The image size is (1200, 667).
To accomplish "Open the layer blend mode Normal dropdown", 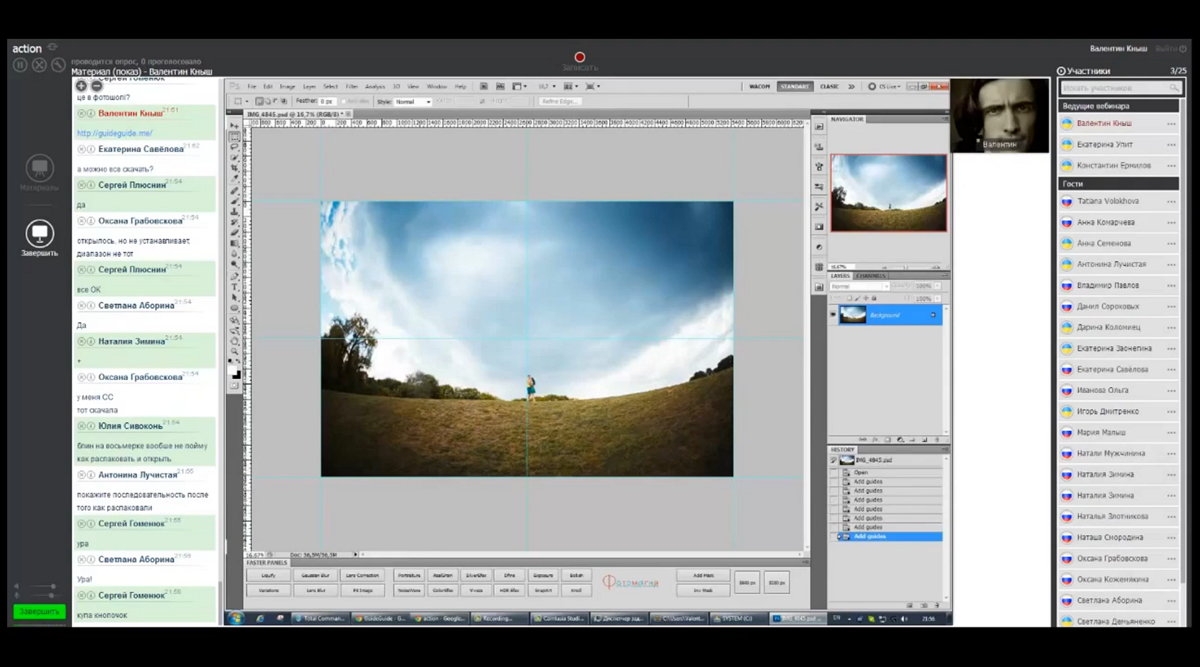I will (x=859, y=286).
